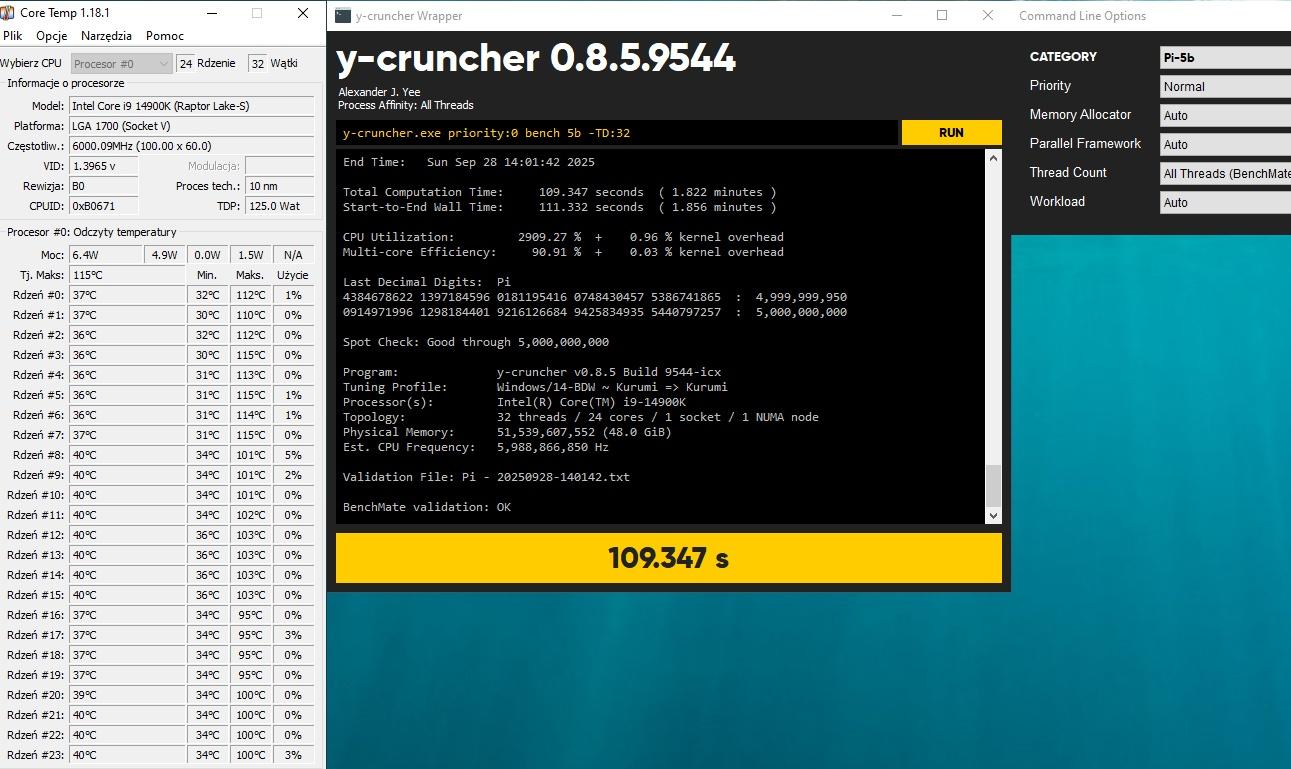Open the Narzędzia menu in Core Temp

tap(106, 36)
